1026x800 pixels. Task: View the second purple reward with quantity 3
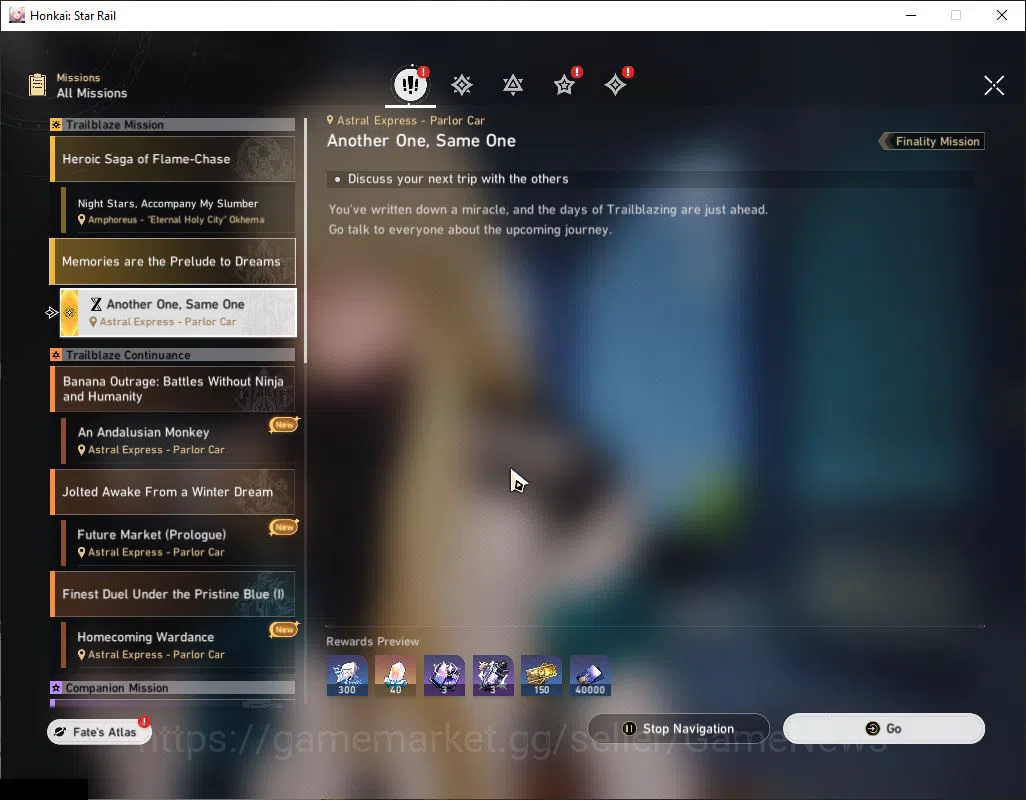point(493,676)
